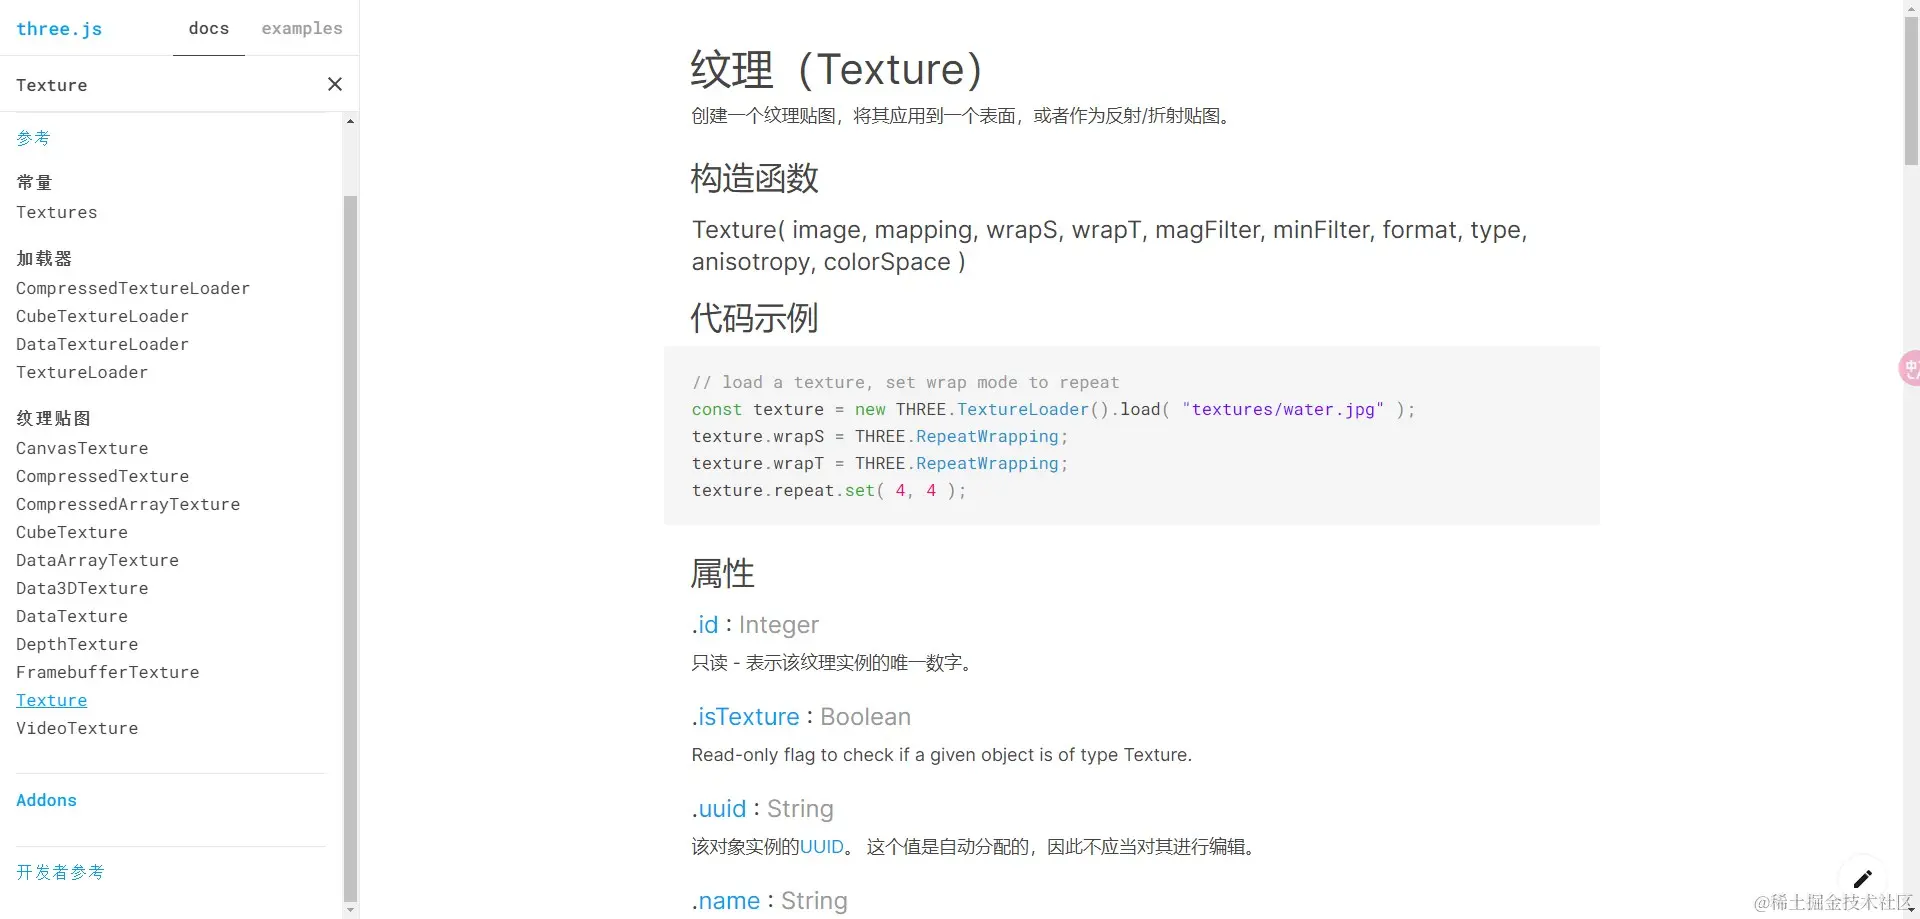Screen dimensions: 1920x919
Task: Click the three.js logo link
Action: pyautogui.click(x=59, y=29)
